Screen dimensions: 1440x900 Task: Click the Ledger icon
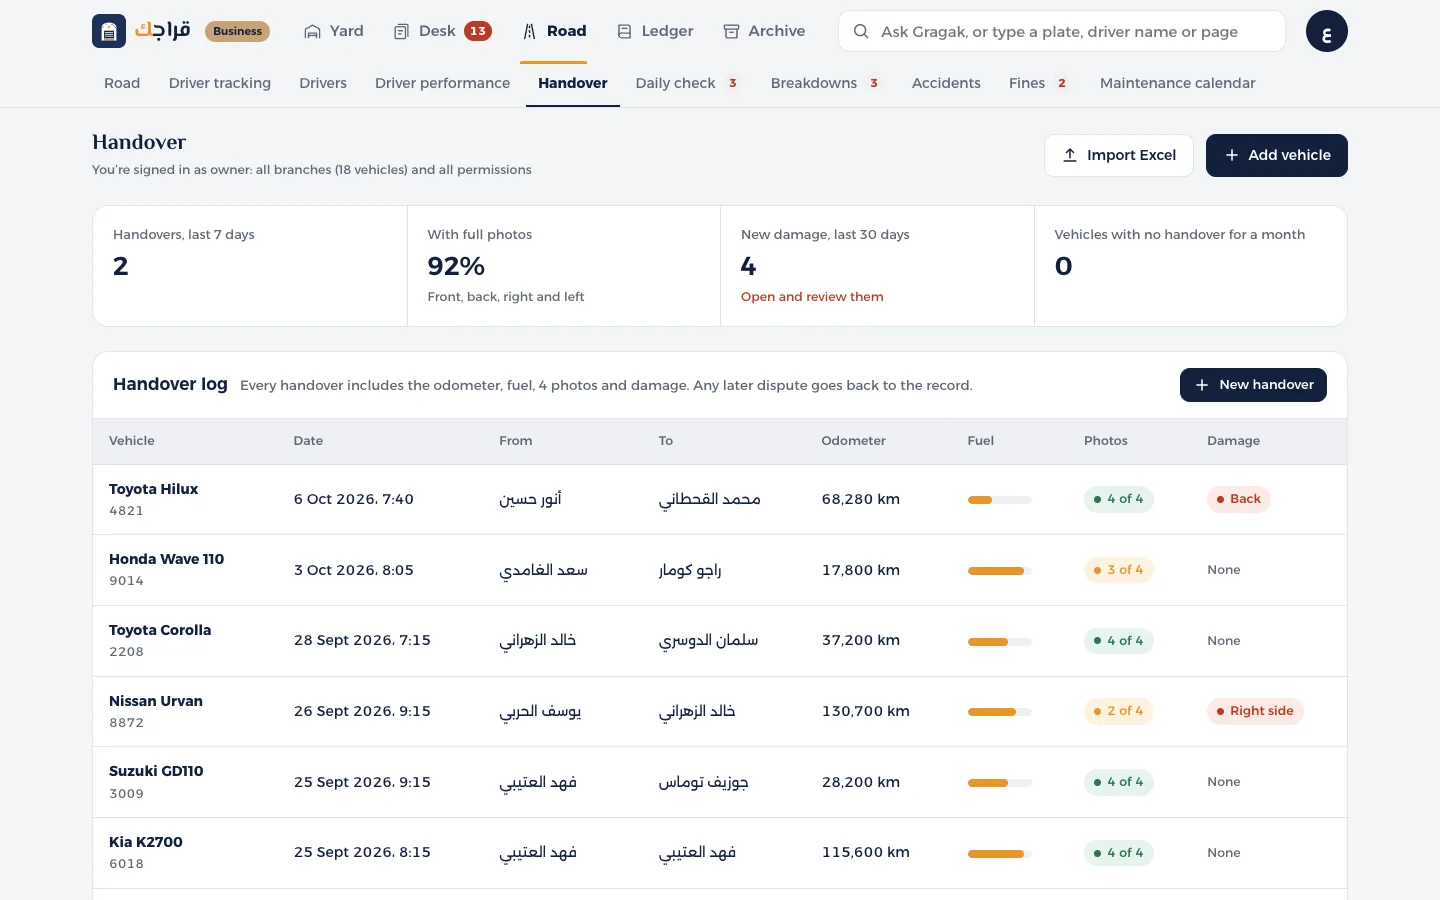[x=624, y=31]
